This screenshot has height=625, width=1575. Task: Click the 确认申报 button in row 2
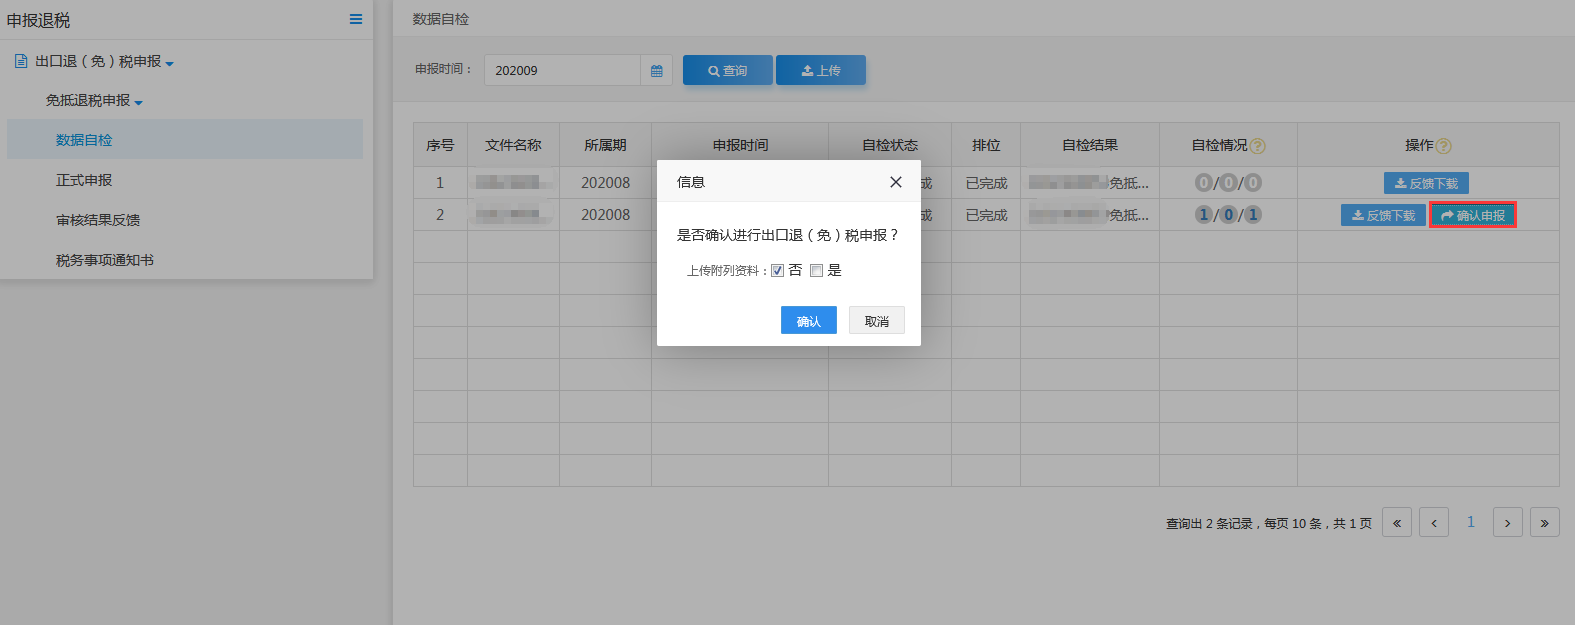click(x=1473, y=215)
